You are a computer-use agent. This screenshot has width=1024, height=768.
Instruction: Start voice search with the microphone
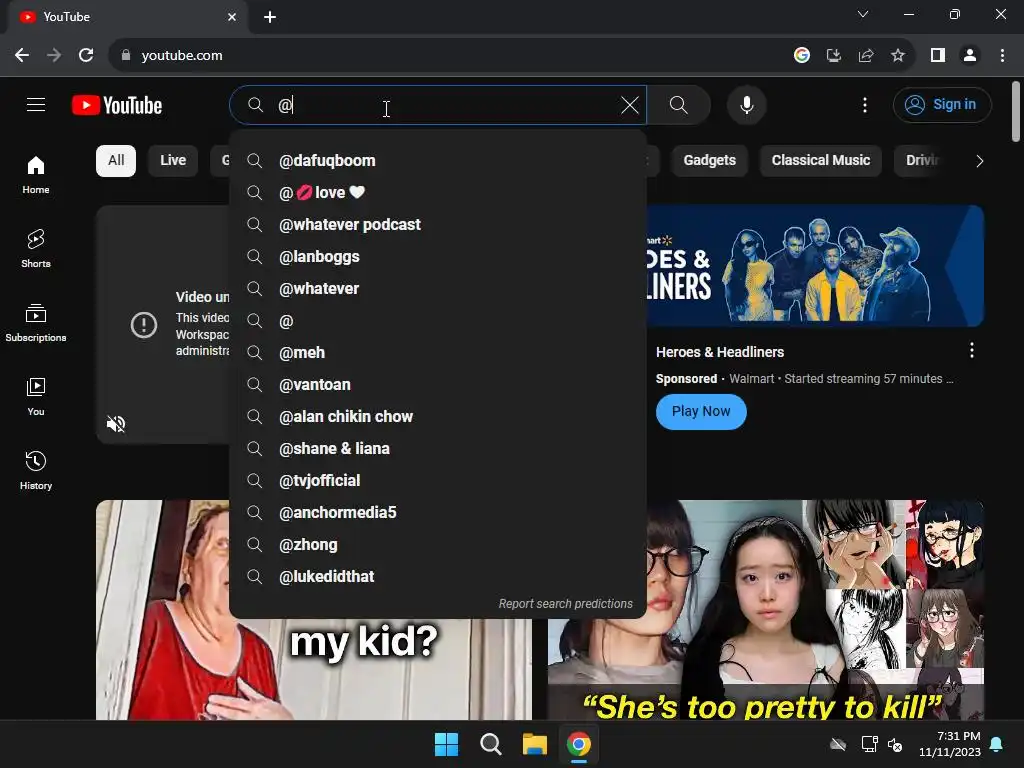point(746,104)
